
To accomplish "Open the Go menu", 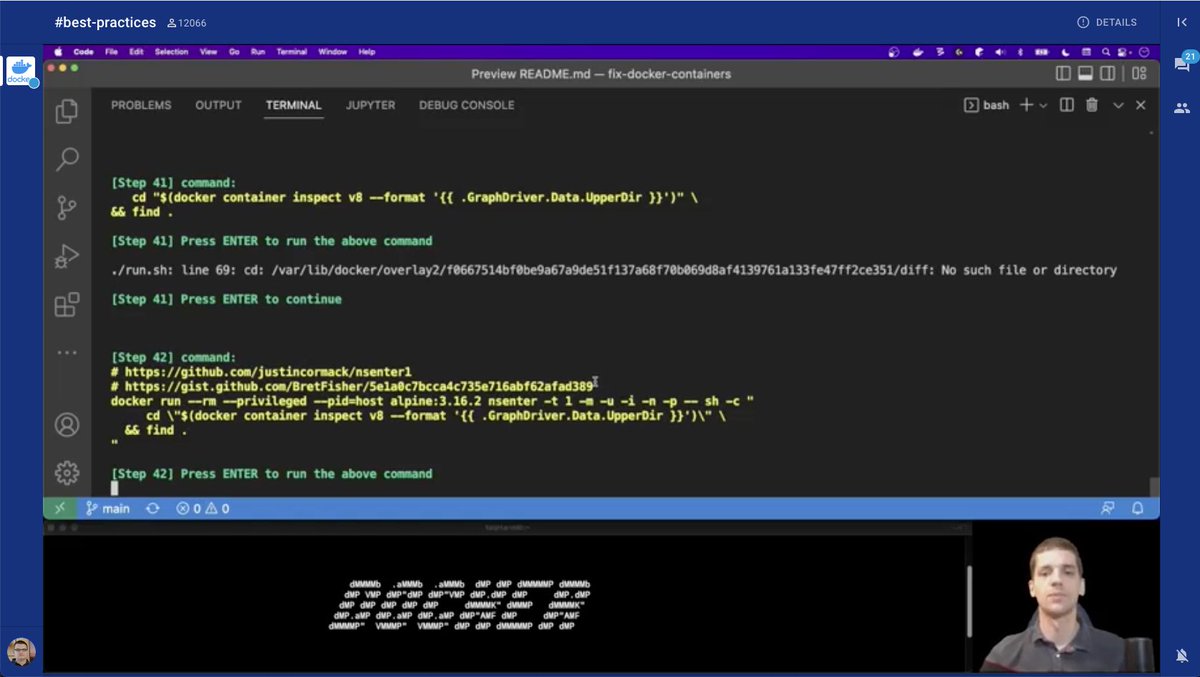I will 233,52.
